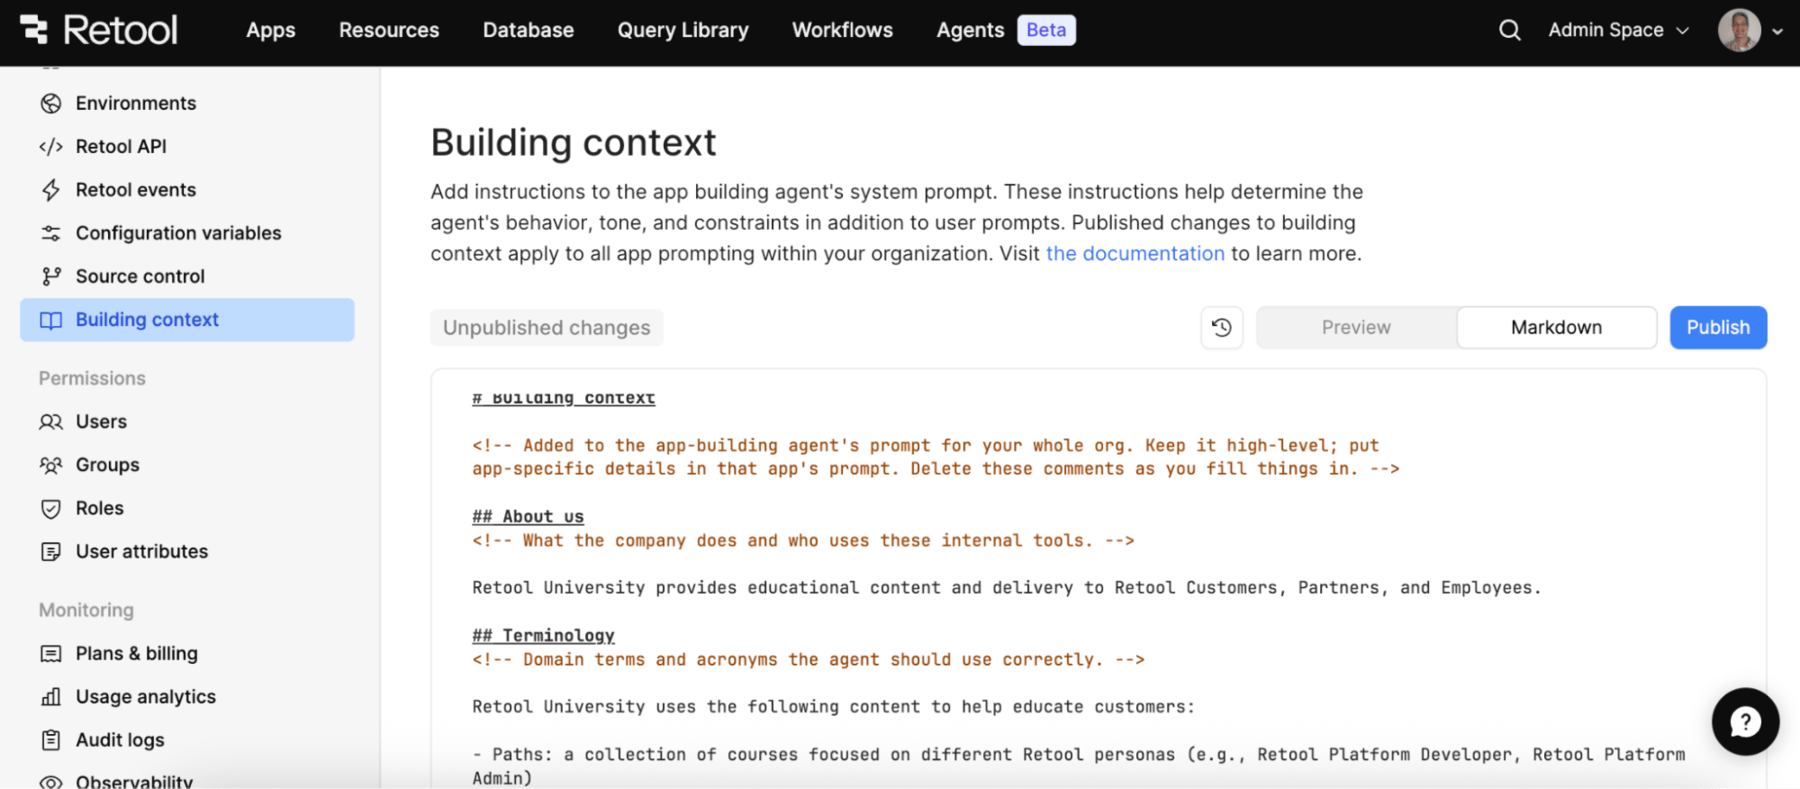Open Retool API settings page
The width and height of the screenshot is (1800, 789).
[121, 147]
